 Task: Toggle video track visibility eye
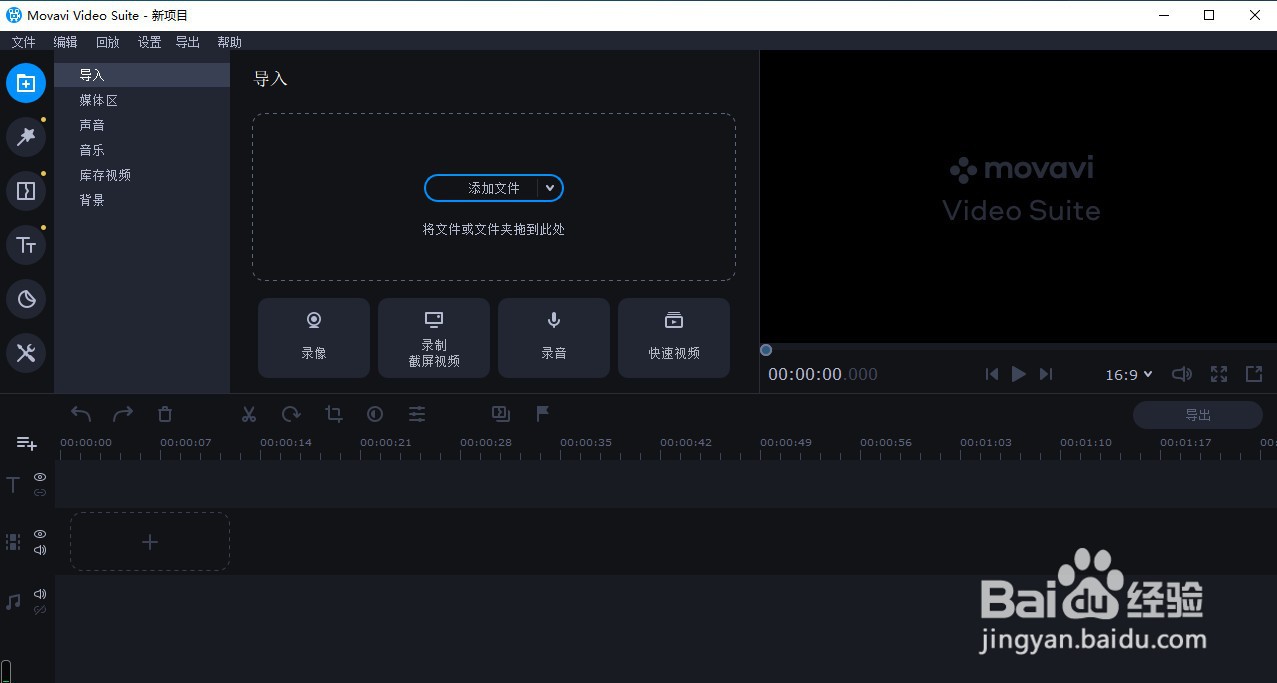click(x=40, y=534)
